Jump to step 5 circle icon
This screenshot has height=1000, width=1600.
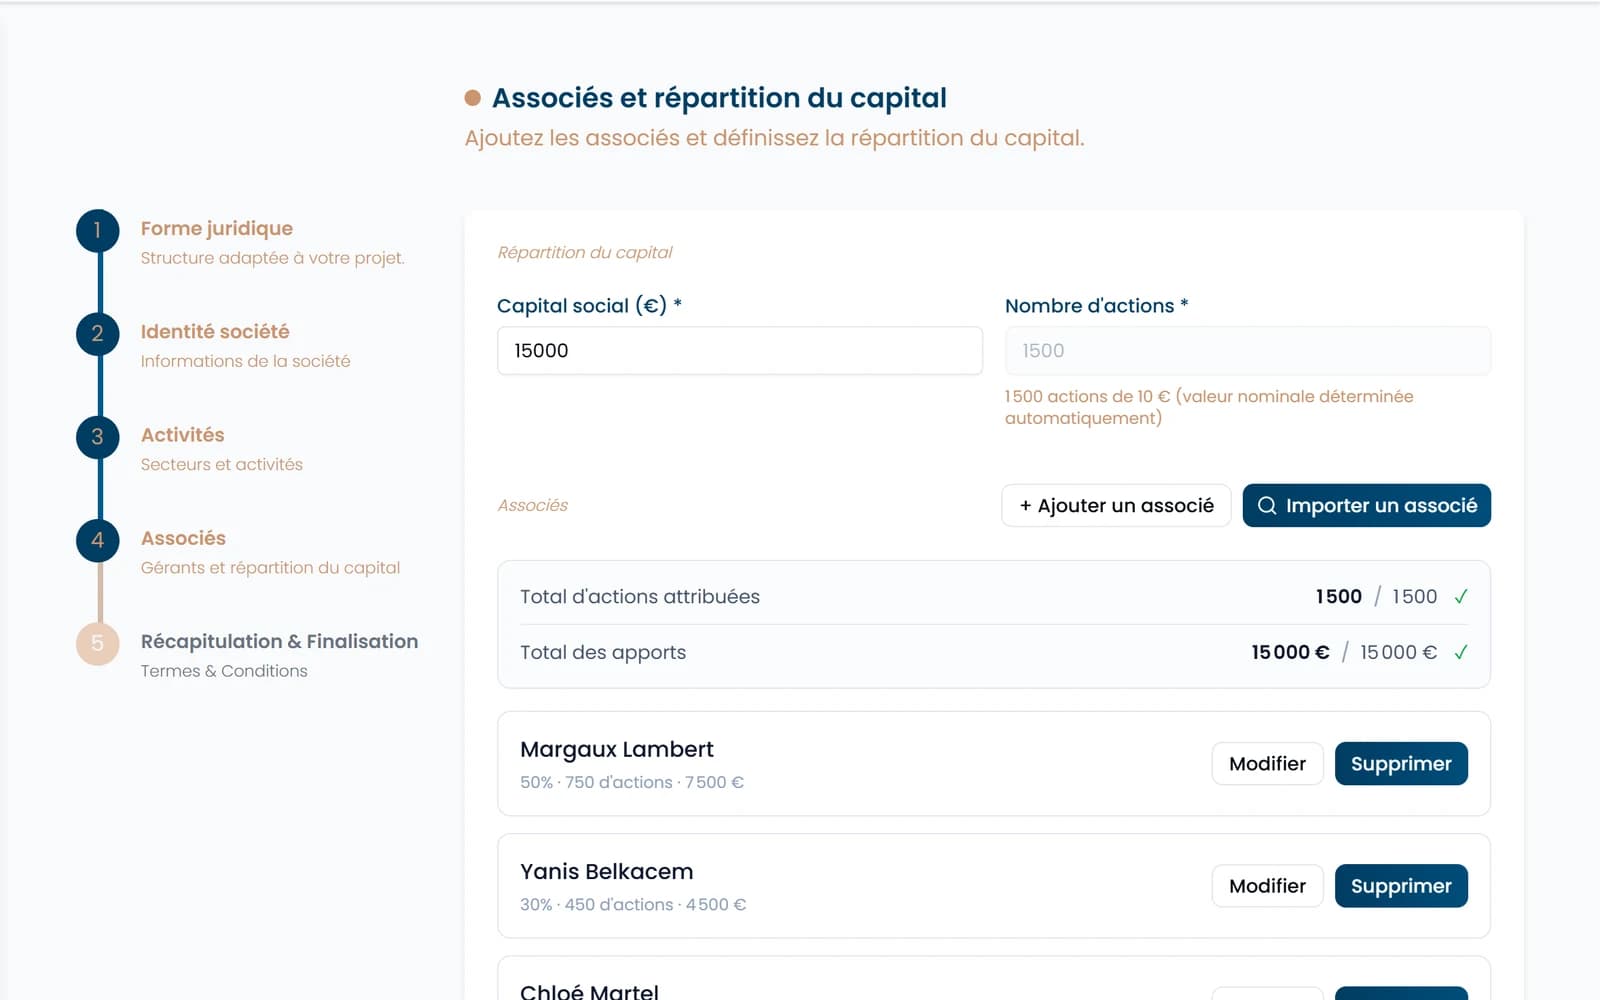coord(98,644)
